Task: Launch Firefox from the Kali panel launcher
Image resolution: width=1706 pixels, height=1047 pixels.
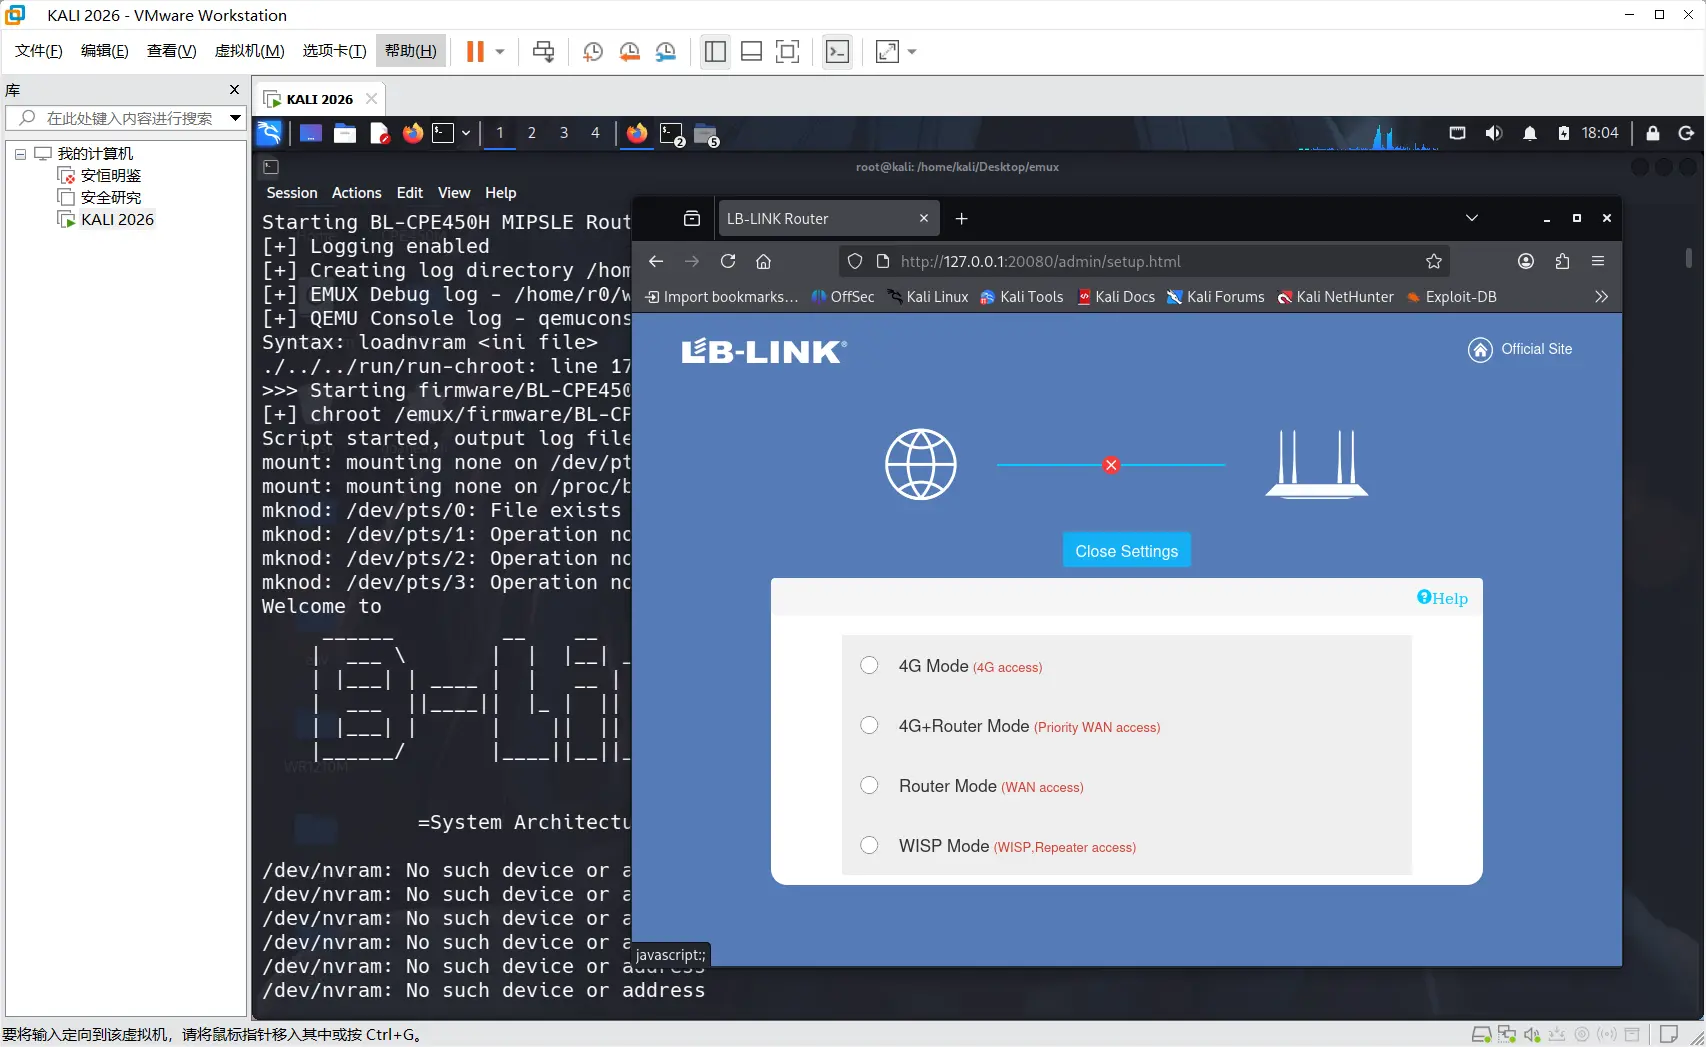Action: point(413,133)
